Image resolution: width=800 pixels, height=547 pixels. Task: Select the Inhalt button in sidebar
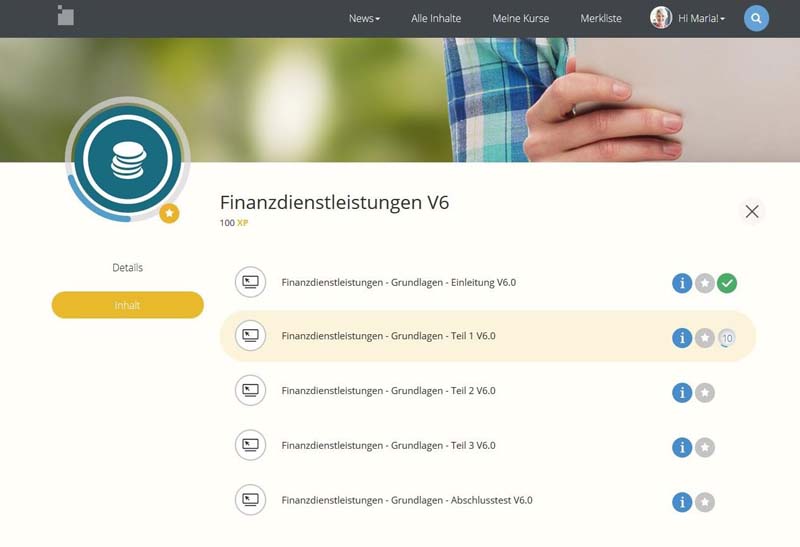tap(128, 305)
